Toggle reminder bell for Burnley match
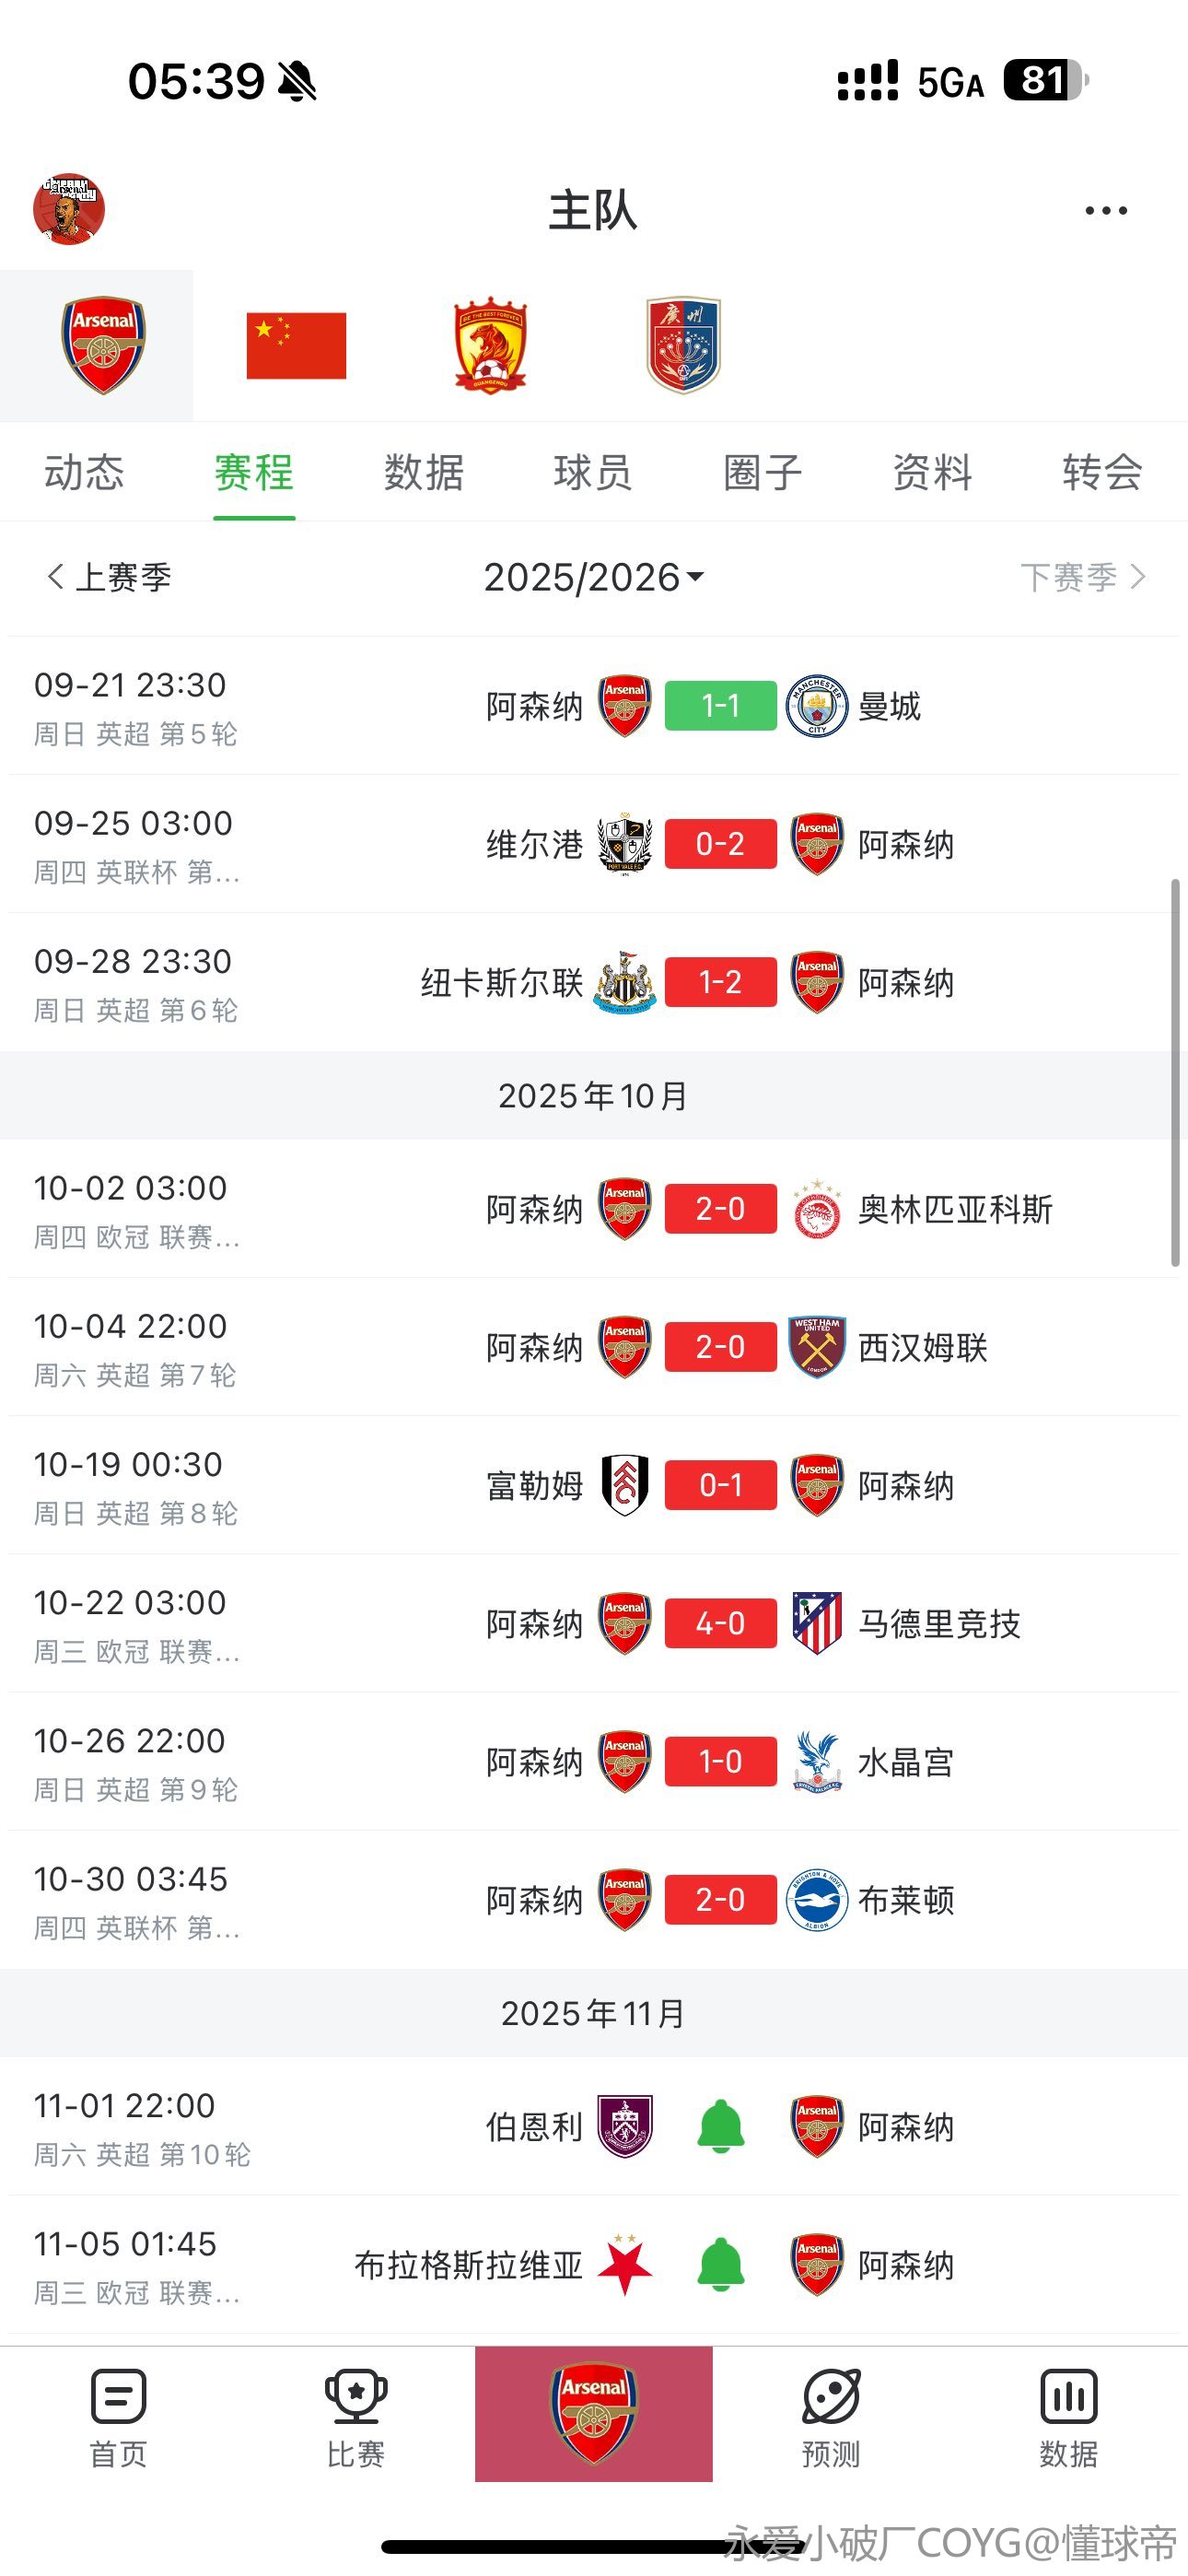The image size is (1188, 2576). click(x=720, y=2126)
